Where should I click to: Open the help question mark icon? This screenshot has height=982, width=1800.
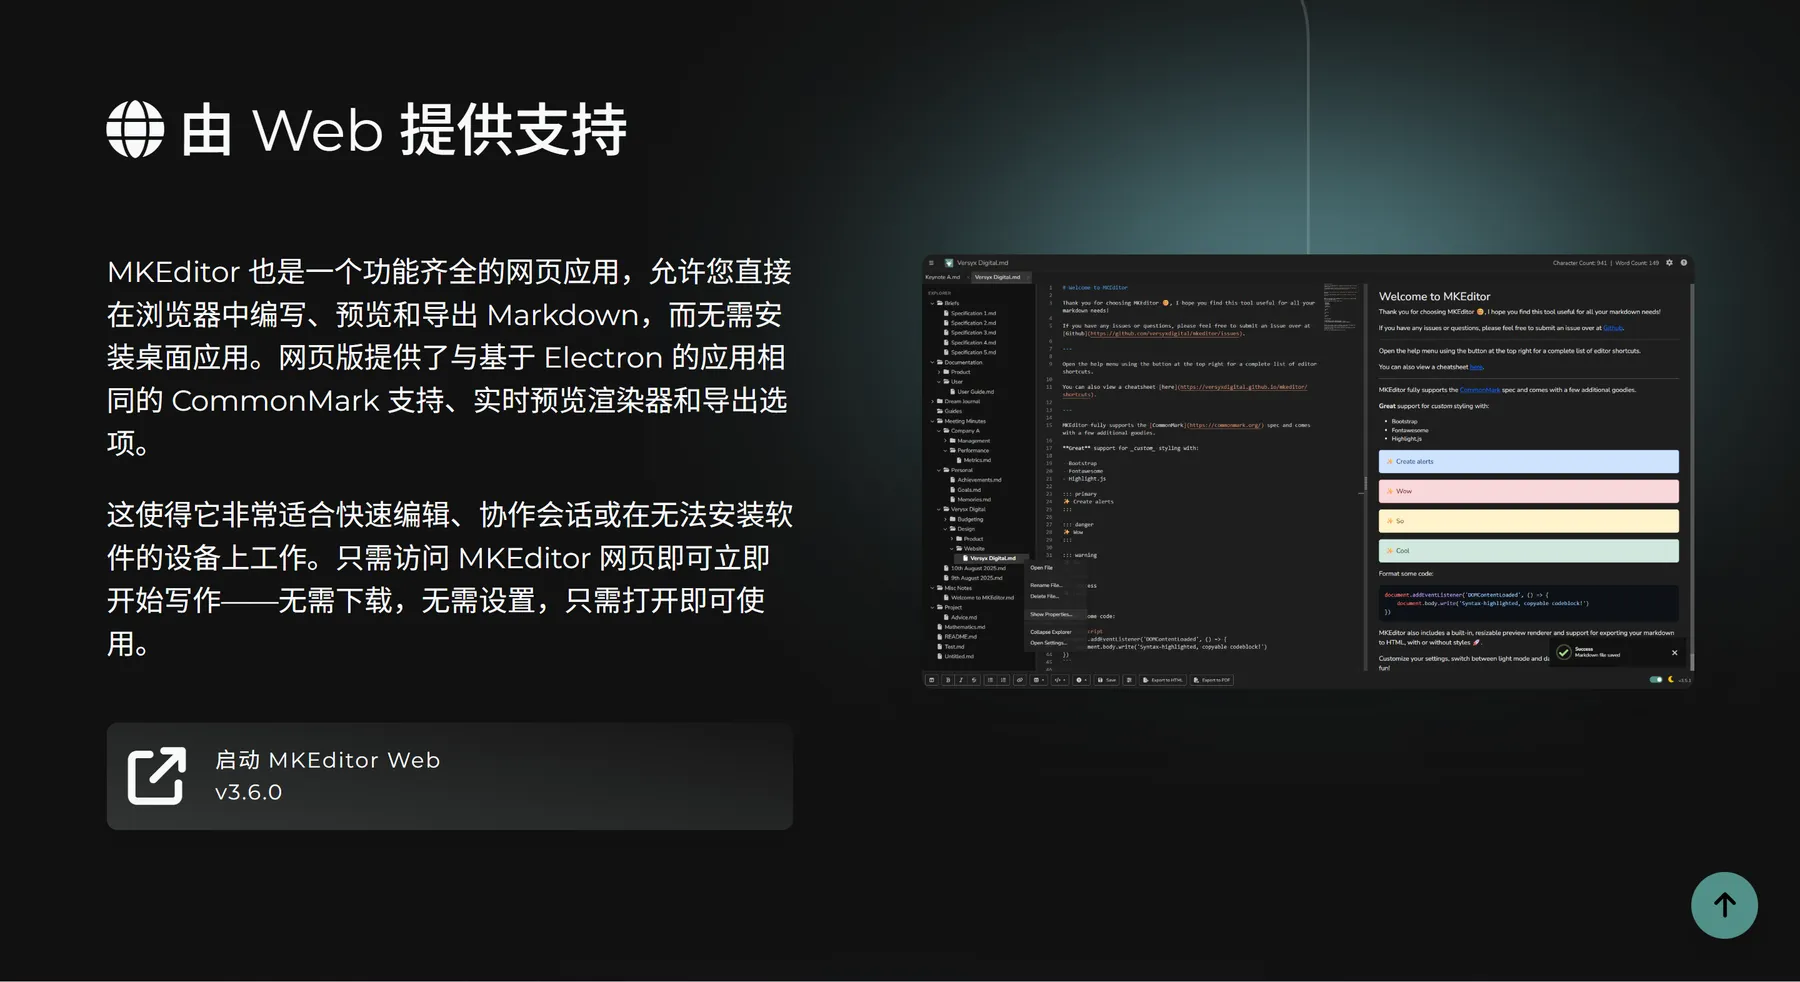(x=1684, y=263)
